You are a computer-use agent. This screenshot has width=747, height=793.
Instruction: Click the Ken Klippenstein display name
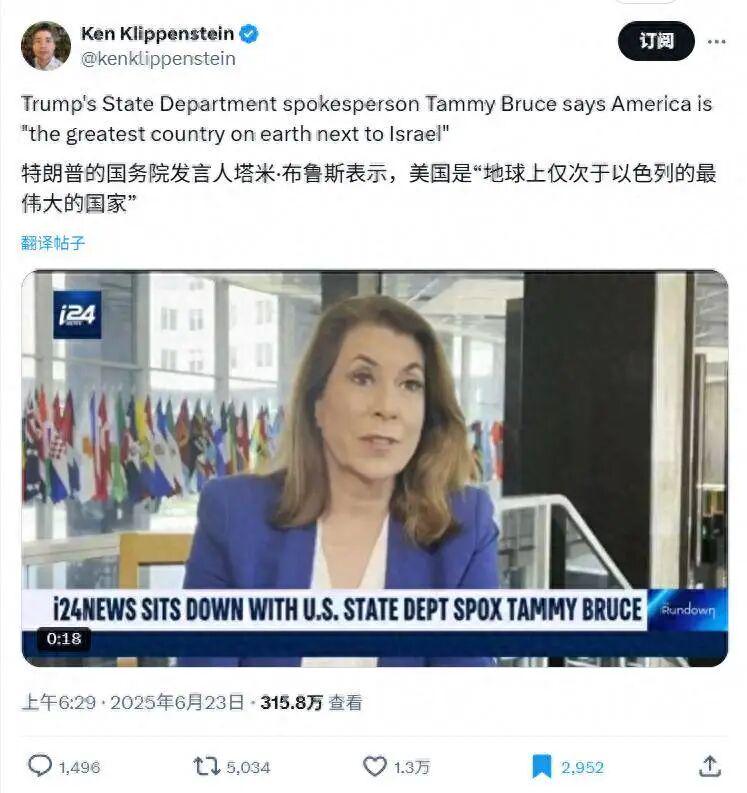[157, 34]
